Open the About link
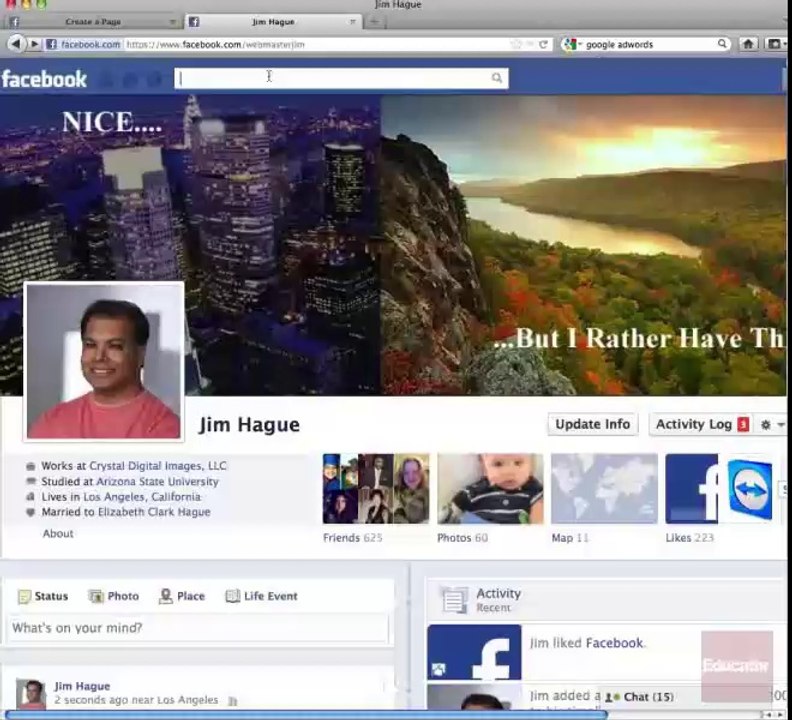This screenshot has height=720, width=792. [58, 534]
